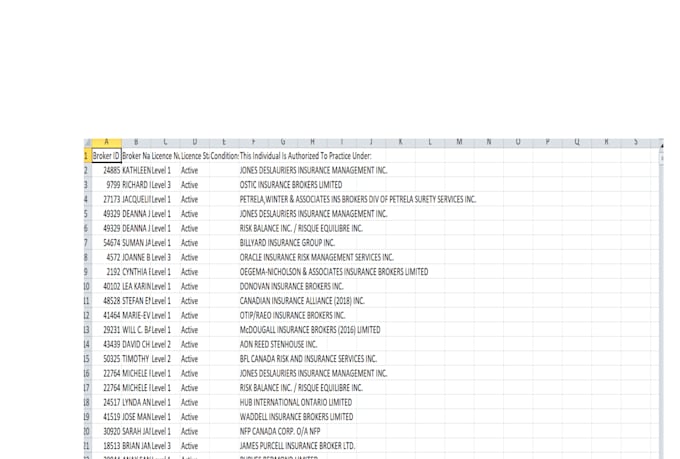Click the HUB INTERNATIONAL ONTARIO LIMITED cell
The height and width of the screenshot is (459, 680).
point(296,403)
